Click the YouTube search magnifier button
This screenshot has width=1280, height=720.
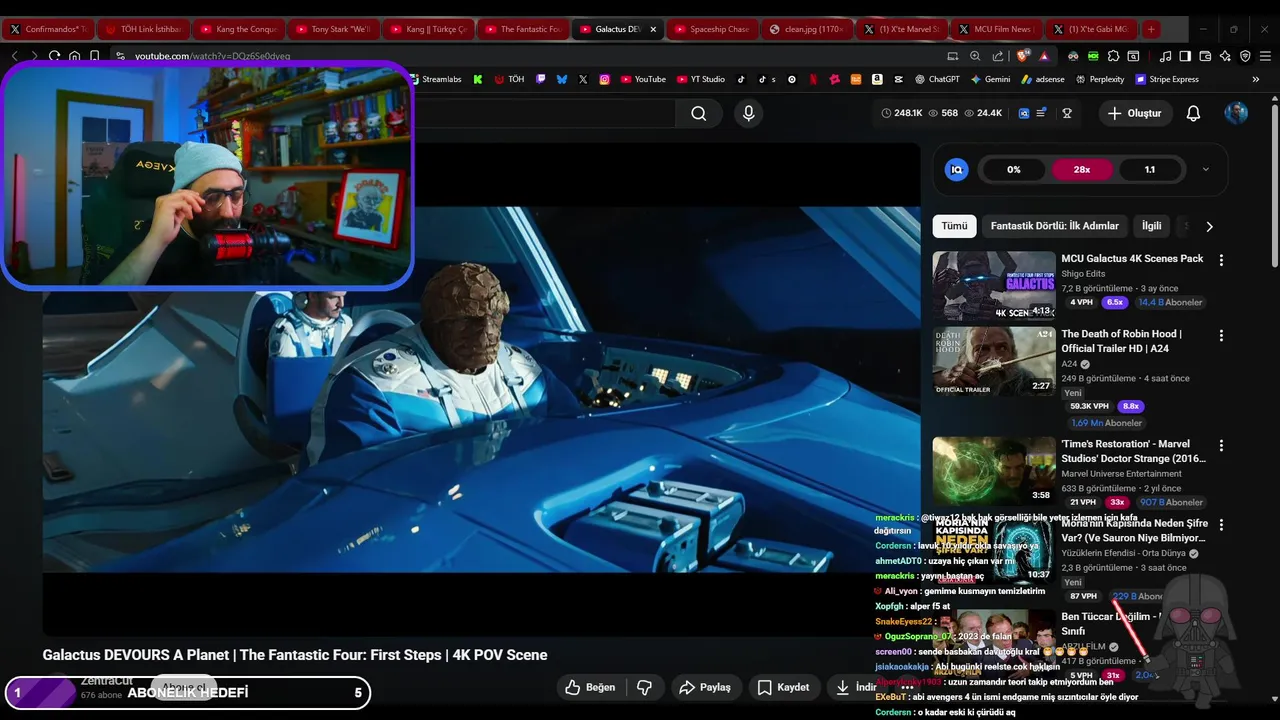pyautogui.click(x=698, y=113)
